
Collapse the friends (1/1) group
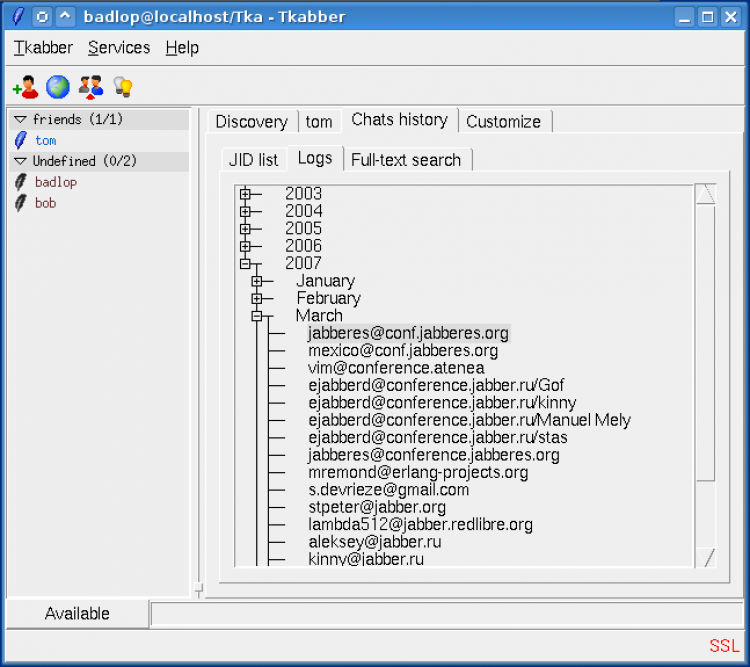pyautogui.click(x=21, y=119)
